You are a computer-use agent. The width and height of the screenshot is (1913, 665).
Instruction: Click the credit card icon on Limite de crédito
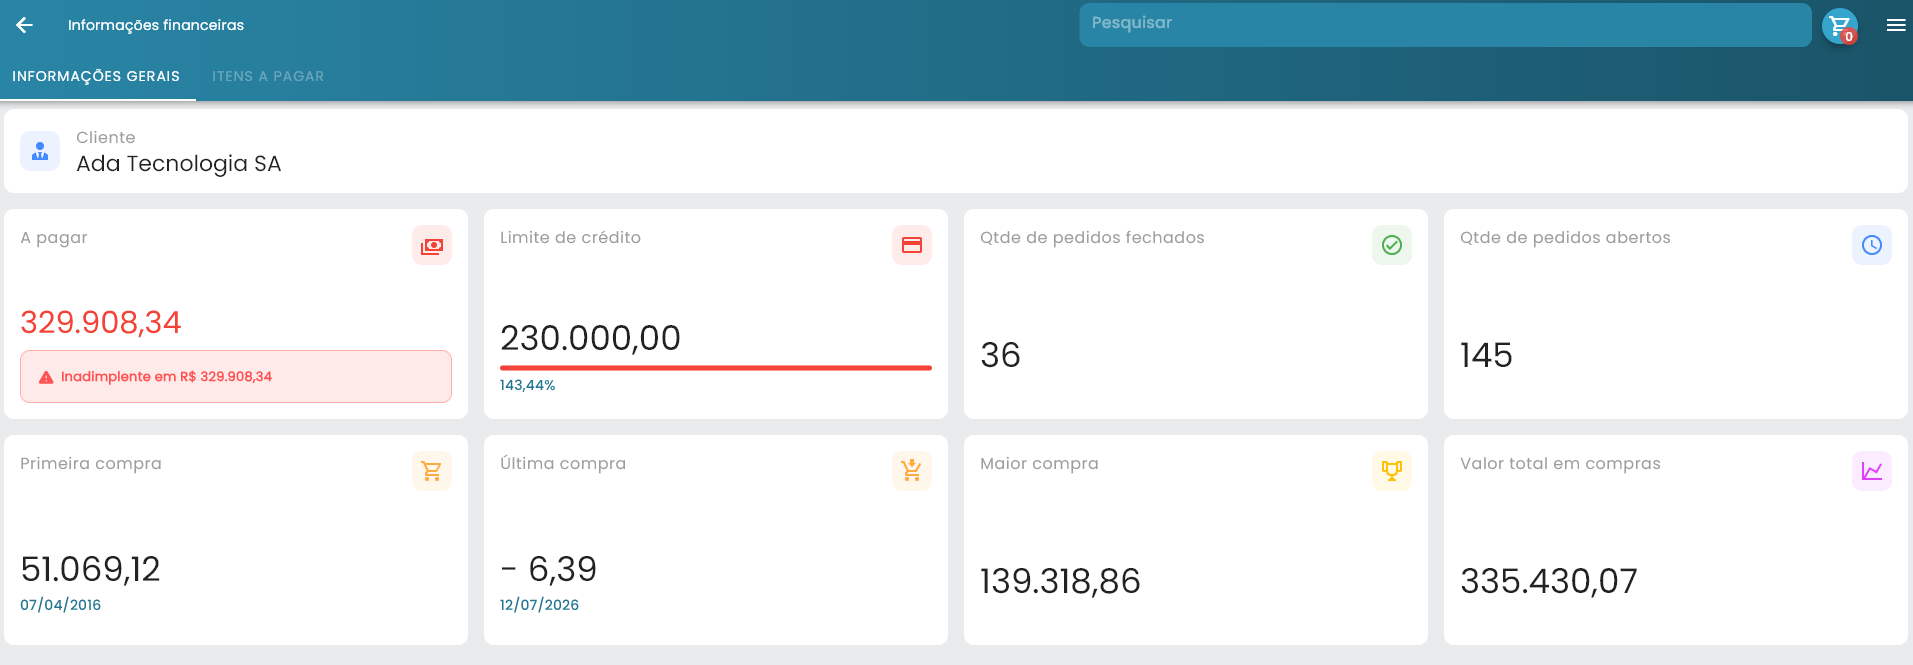click(912, 245)
